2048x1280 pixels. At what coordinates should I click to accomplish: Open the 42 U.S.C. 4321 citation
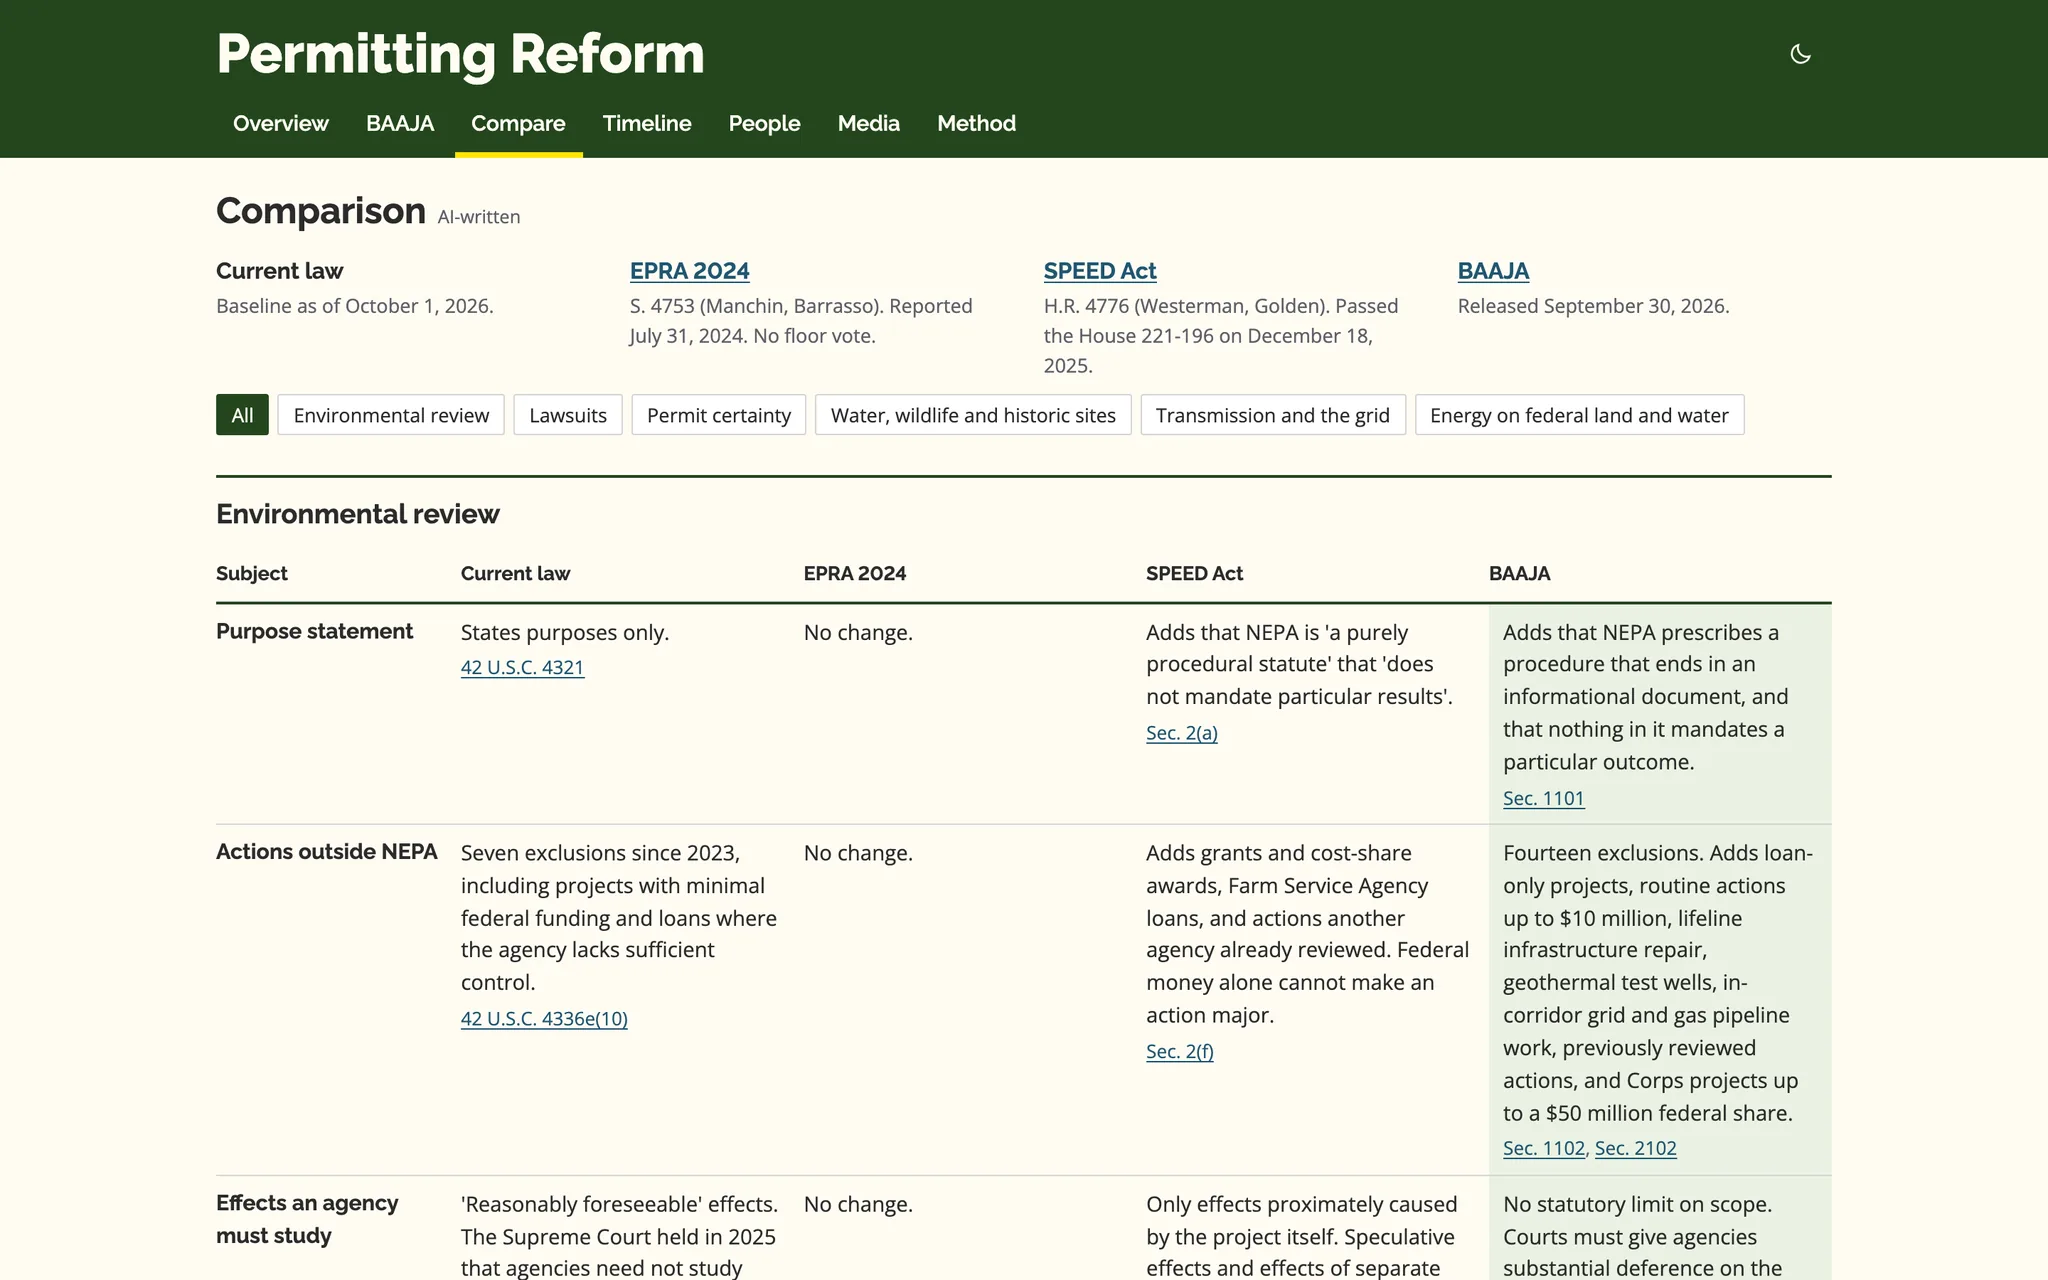click(x=522, y=668)
